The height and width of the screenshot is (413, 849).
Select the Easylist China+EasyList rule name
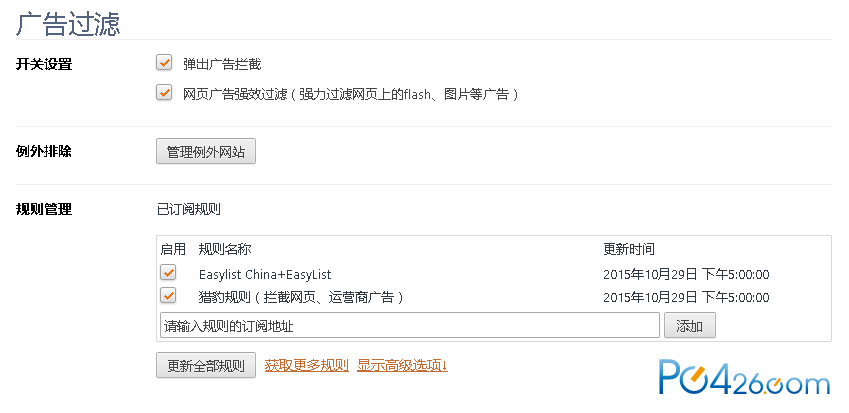[x=265, y=274]
